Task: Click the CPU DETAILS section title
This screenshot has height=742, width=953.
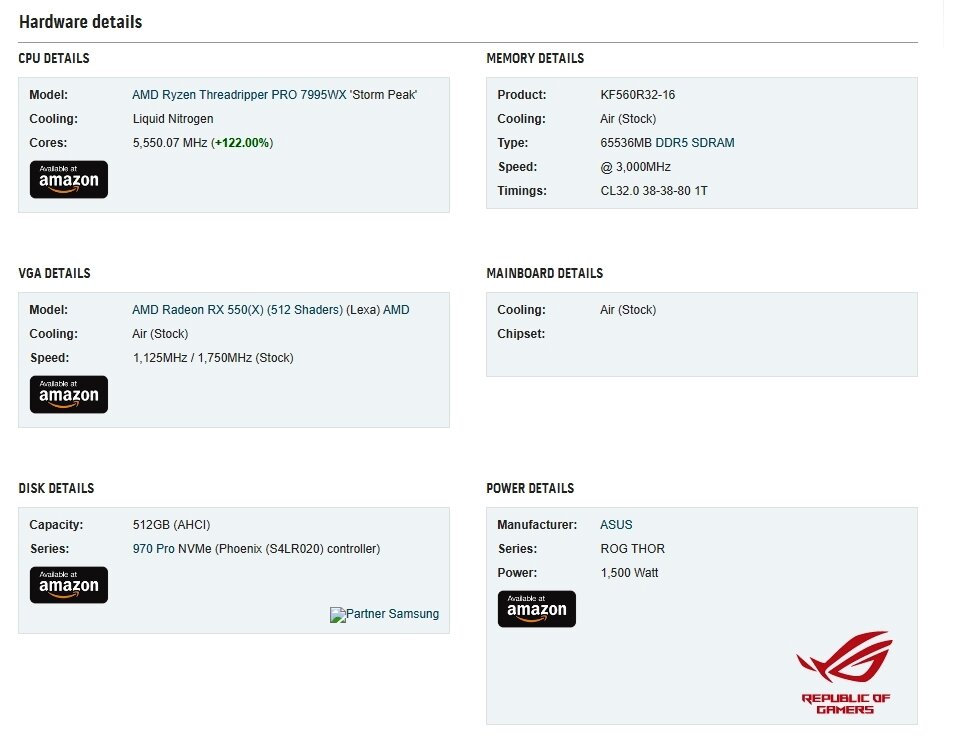Action: [53, 58]
